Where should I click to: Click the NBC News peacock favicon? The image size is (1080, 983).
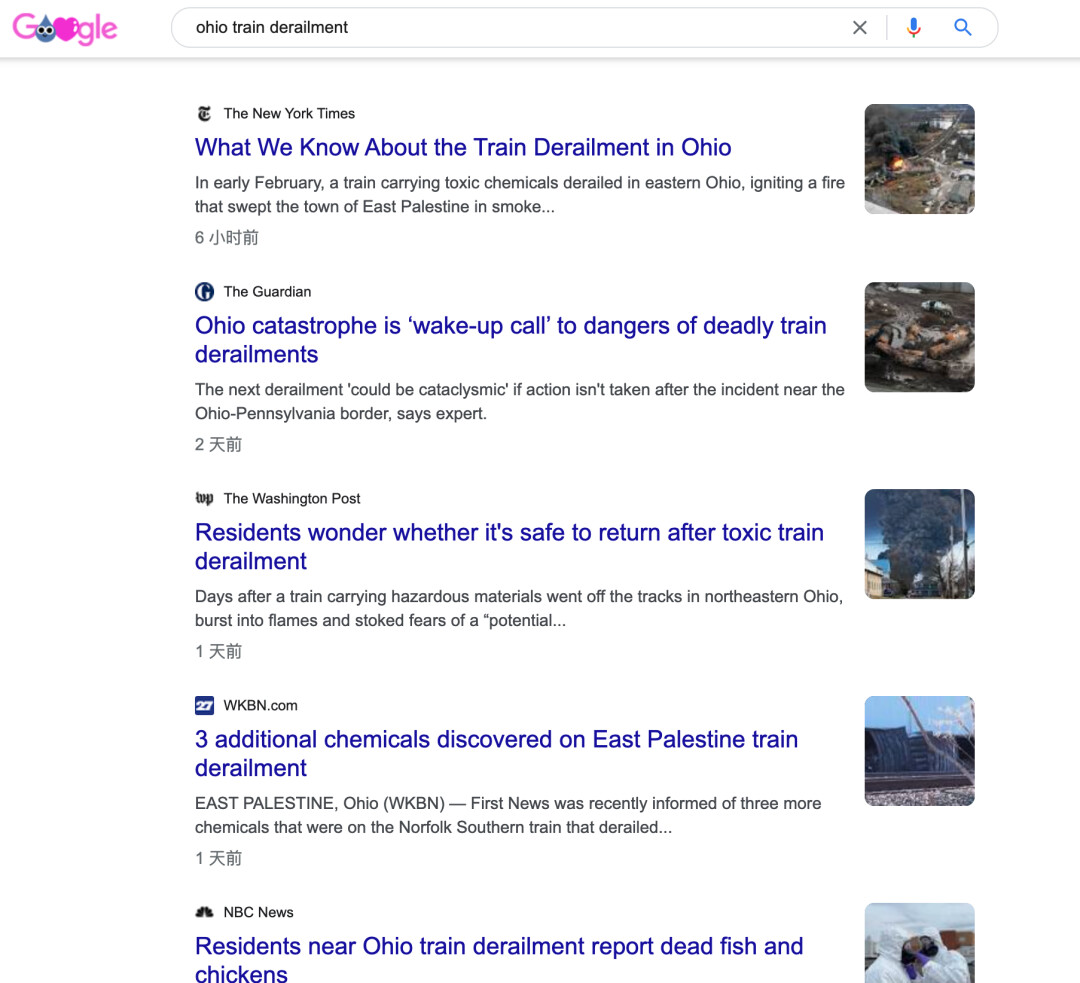pyautogui.click(x=205, y=912)
